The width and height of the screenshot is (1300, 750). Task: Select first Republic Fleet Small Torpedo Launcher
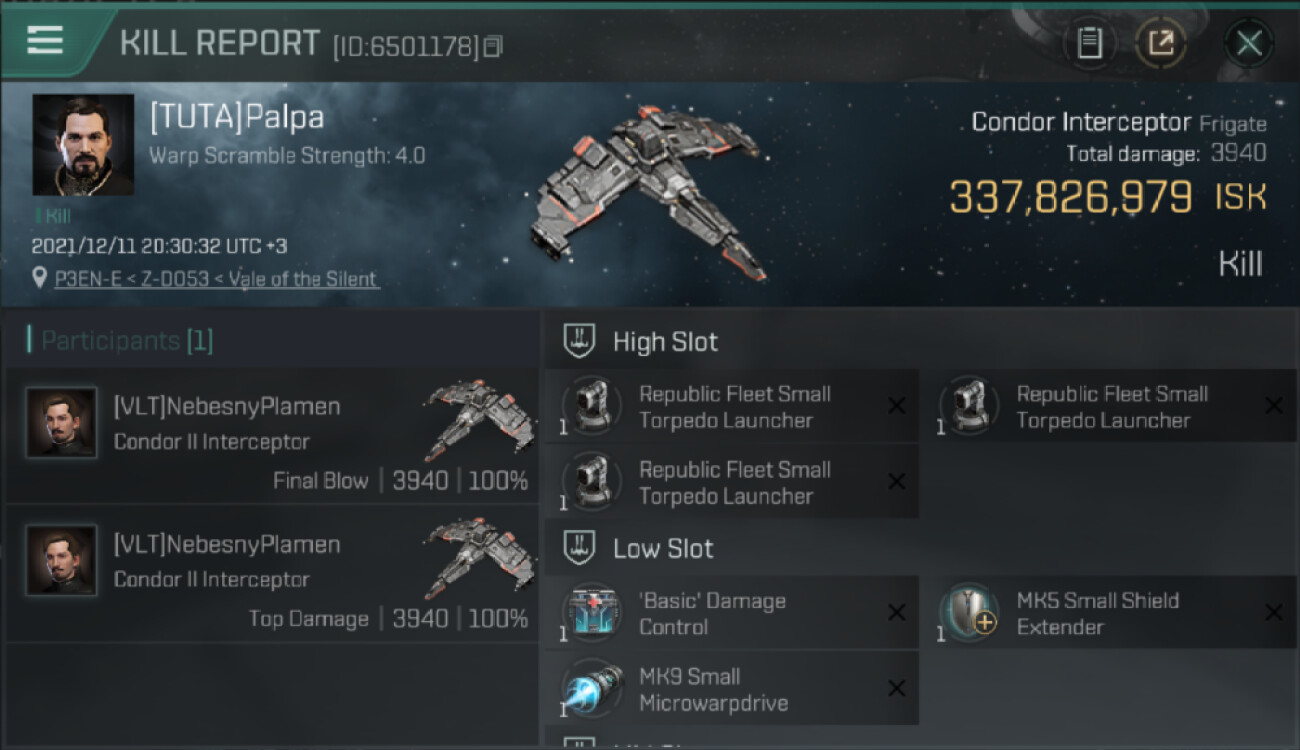[732, 407]
